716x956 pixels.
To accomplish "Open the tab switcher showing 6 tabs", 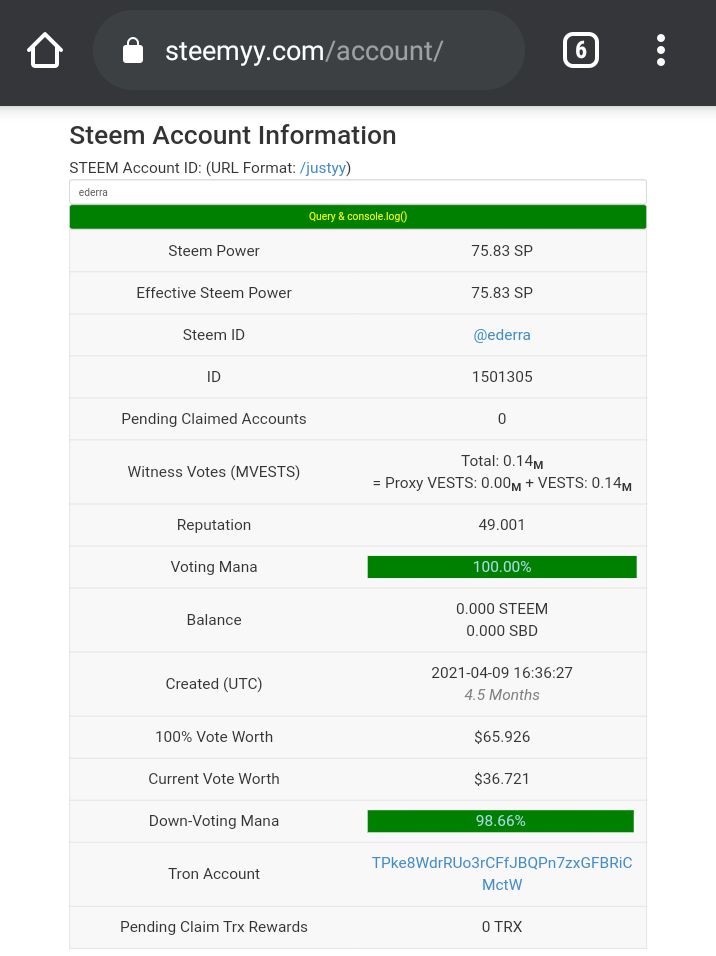I will [x=581, y=50].
